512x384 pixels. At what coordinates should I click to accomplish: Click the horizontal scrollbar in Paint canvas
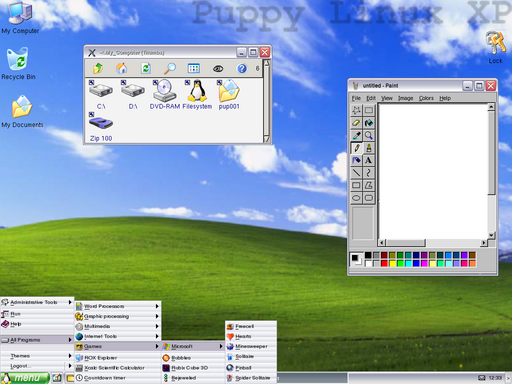(x=432, y=243)
